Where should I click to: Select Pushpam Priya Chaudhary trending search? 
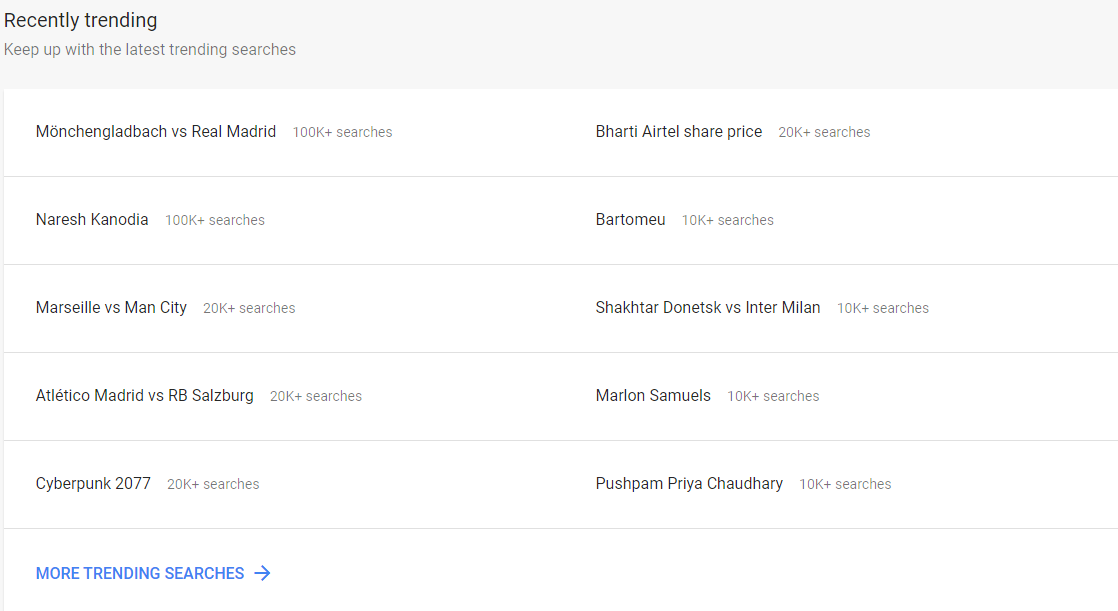point(689,483)
